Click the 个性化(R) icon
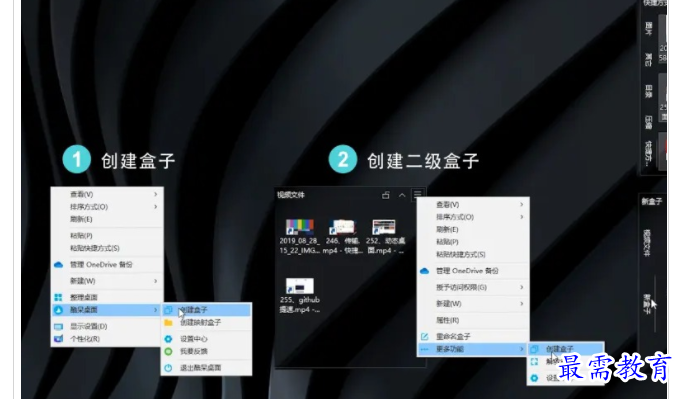 [x=59, y=339]
